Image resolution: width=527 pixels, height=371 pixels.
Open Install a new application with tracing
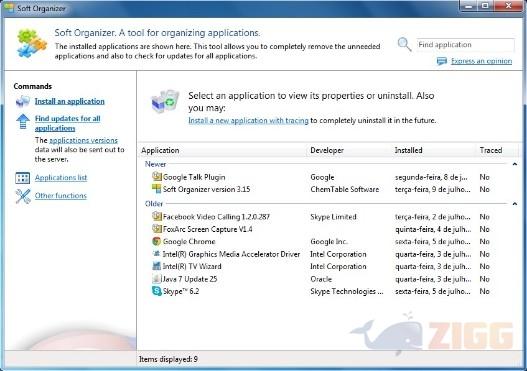pos(248,121)
